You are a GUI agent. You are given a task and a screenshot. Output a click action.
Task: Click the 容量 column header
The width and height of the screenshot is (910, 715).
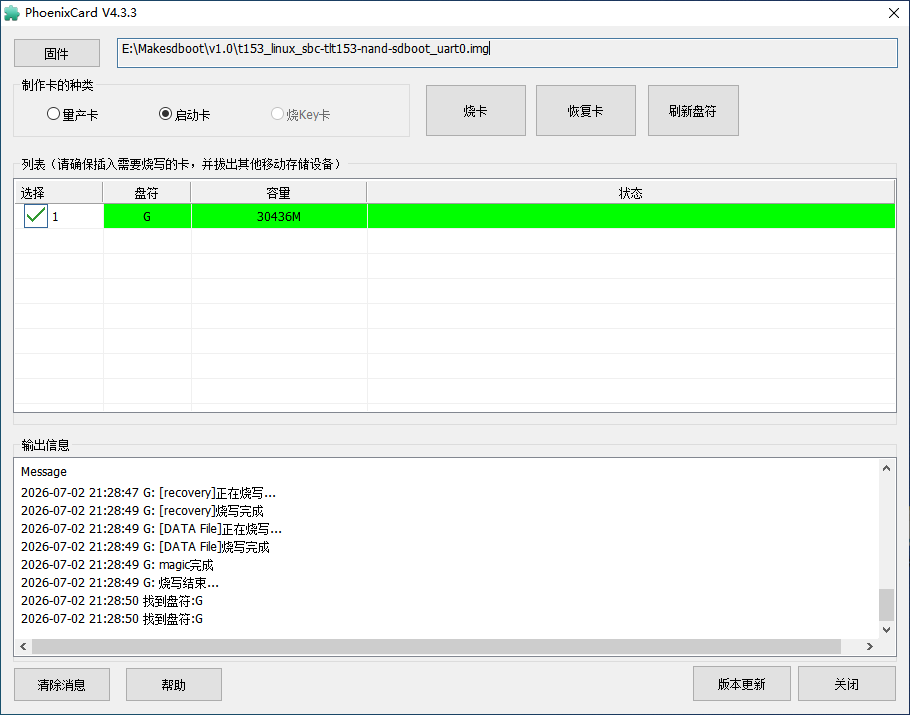click(x=279, y=193)
